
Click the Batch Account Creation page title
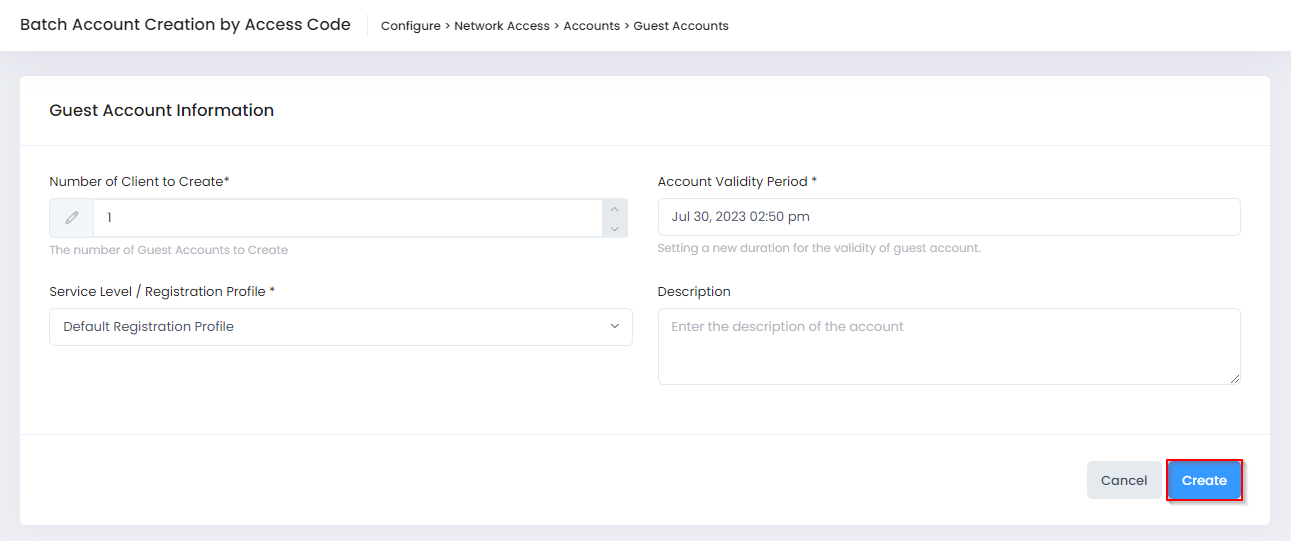tap(185, 25)
